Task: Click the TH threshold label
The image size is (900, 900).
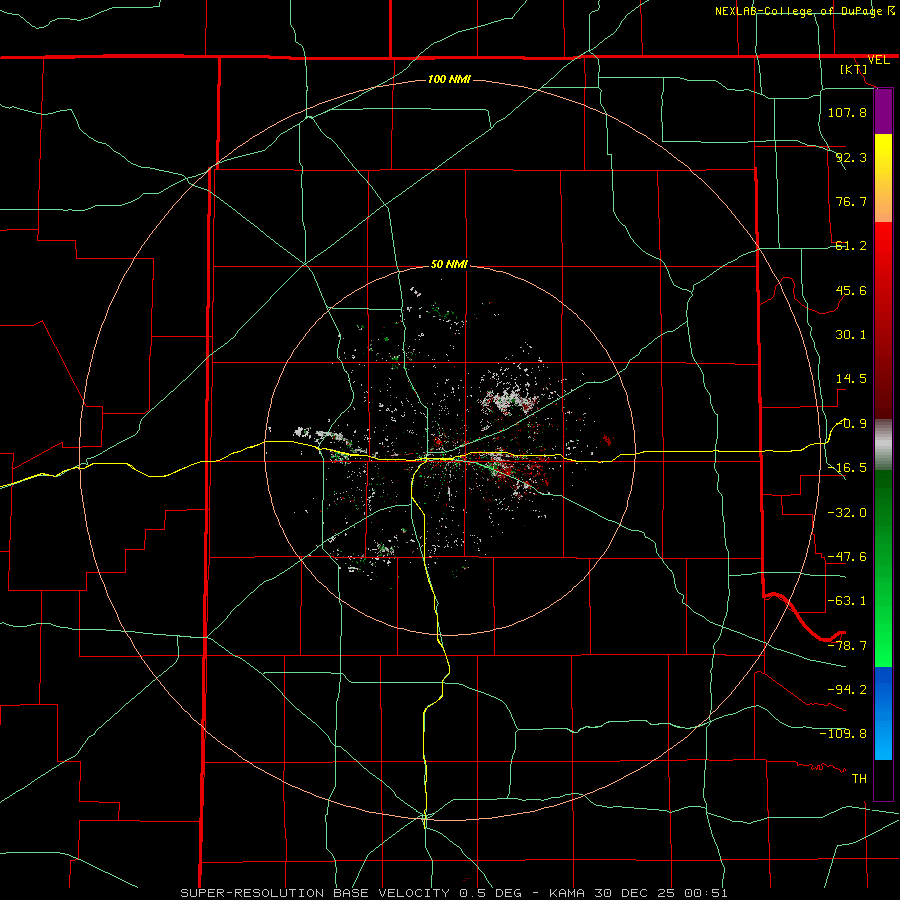Action: click(x=859, y=778)
